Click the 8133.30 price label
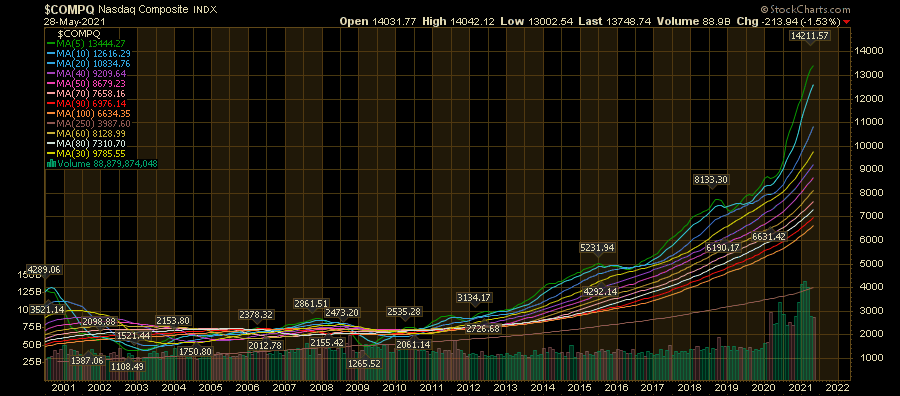The image size is (900, 396). coord(711,180)
